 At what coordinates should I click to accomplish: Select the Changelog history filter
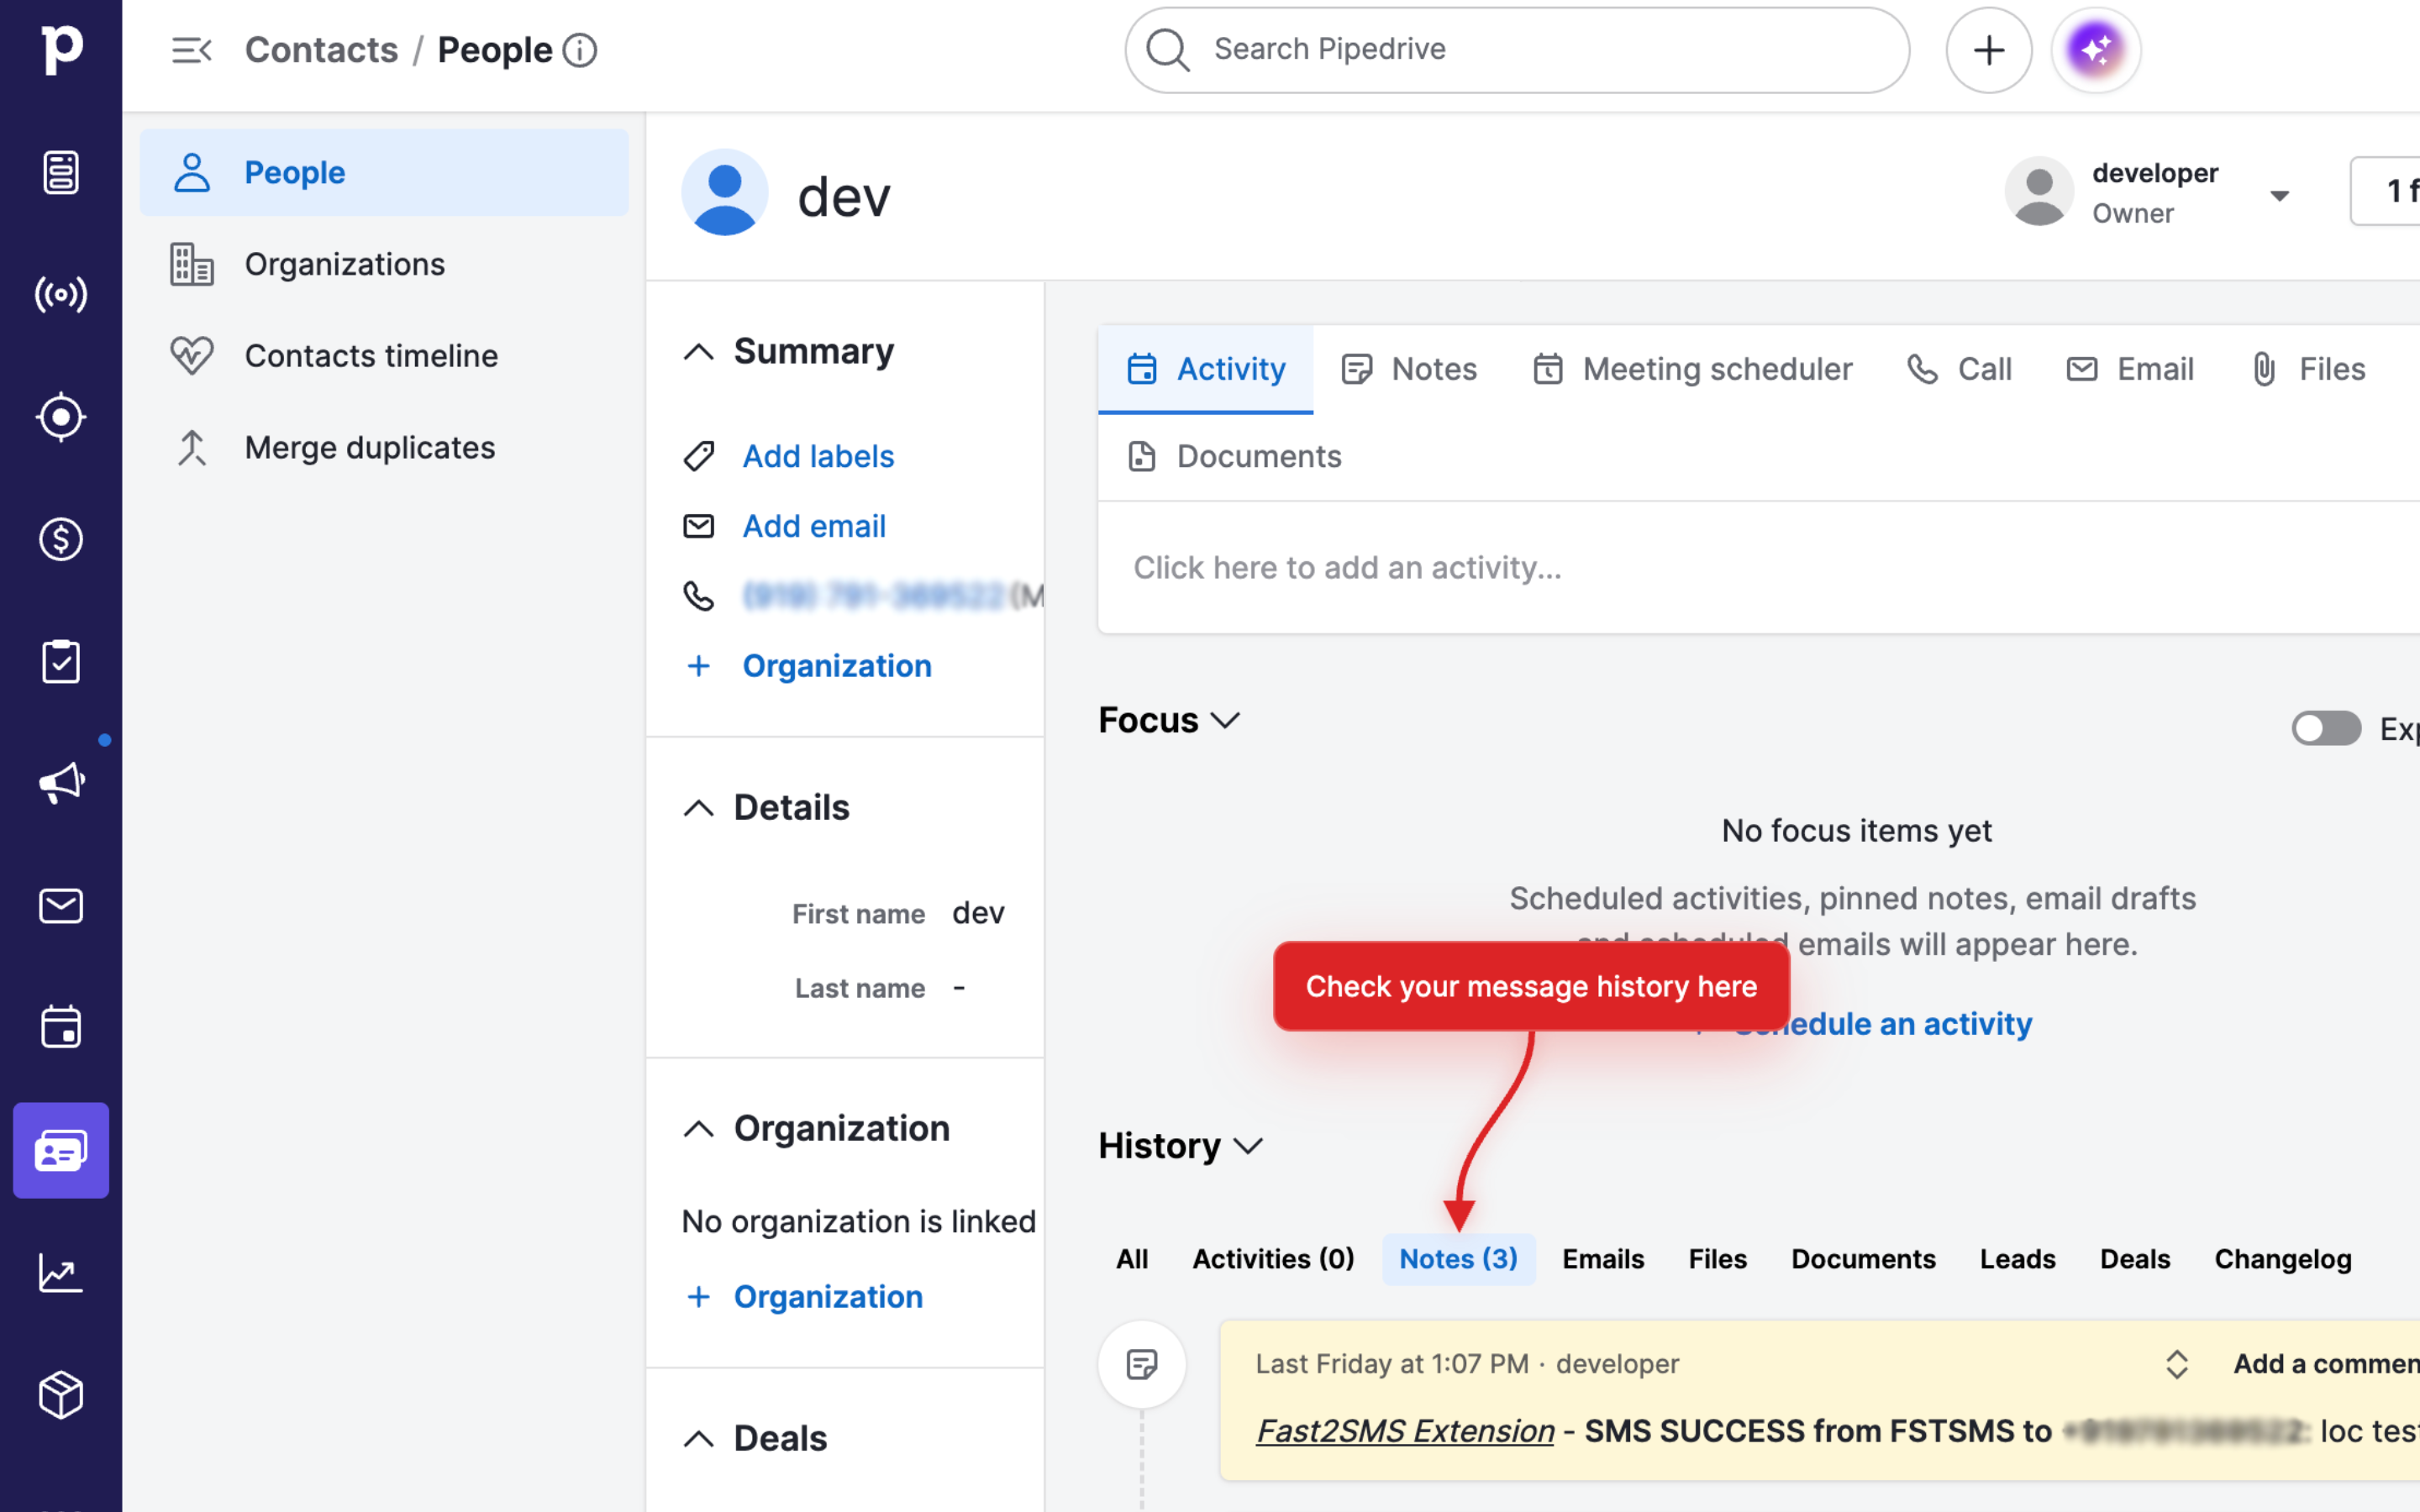2282,1259
